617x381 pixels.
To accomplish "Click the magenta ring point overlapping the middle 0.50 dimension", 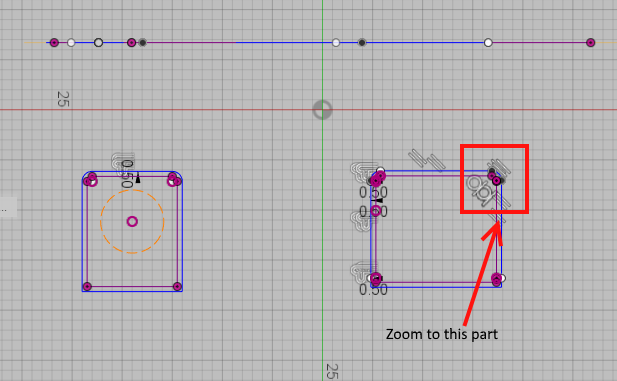I will click(376, 211).
